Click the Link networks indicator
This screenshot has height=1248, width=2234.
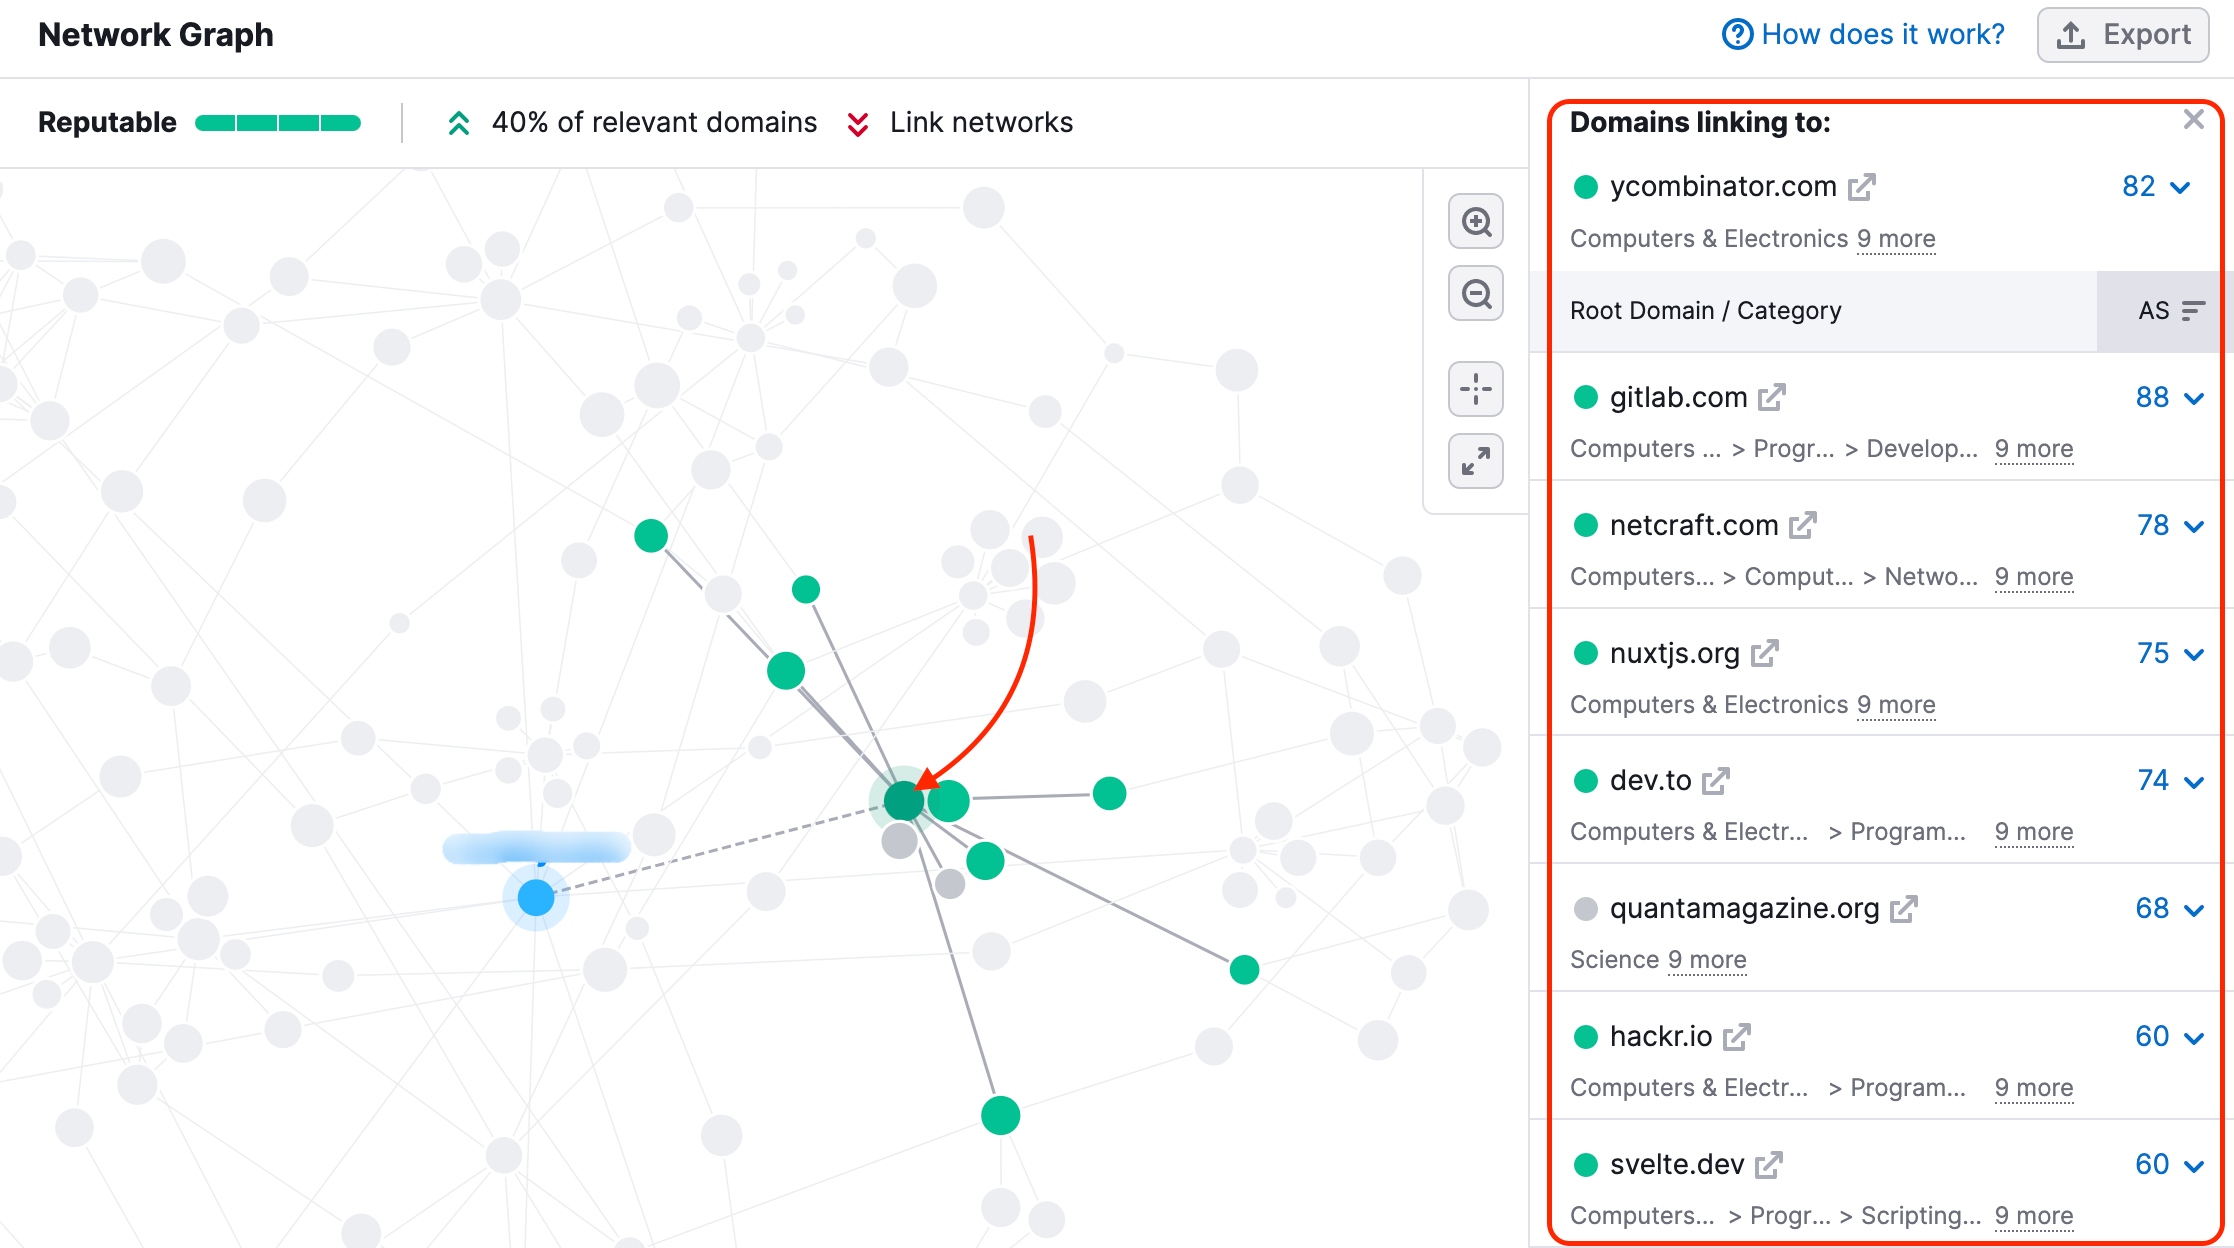click(959, 122)
